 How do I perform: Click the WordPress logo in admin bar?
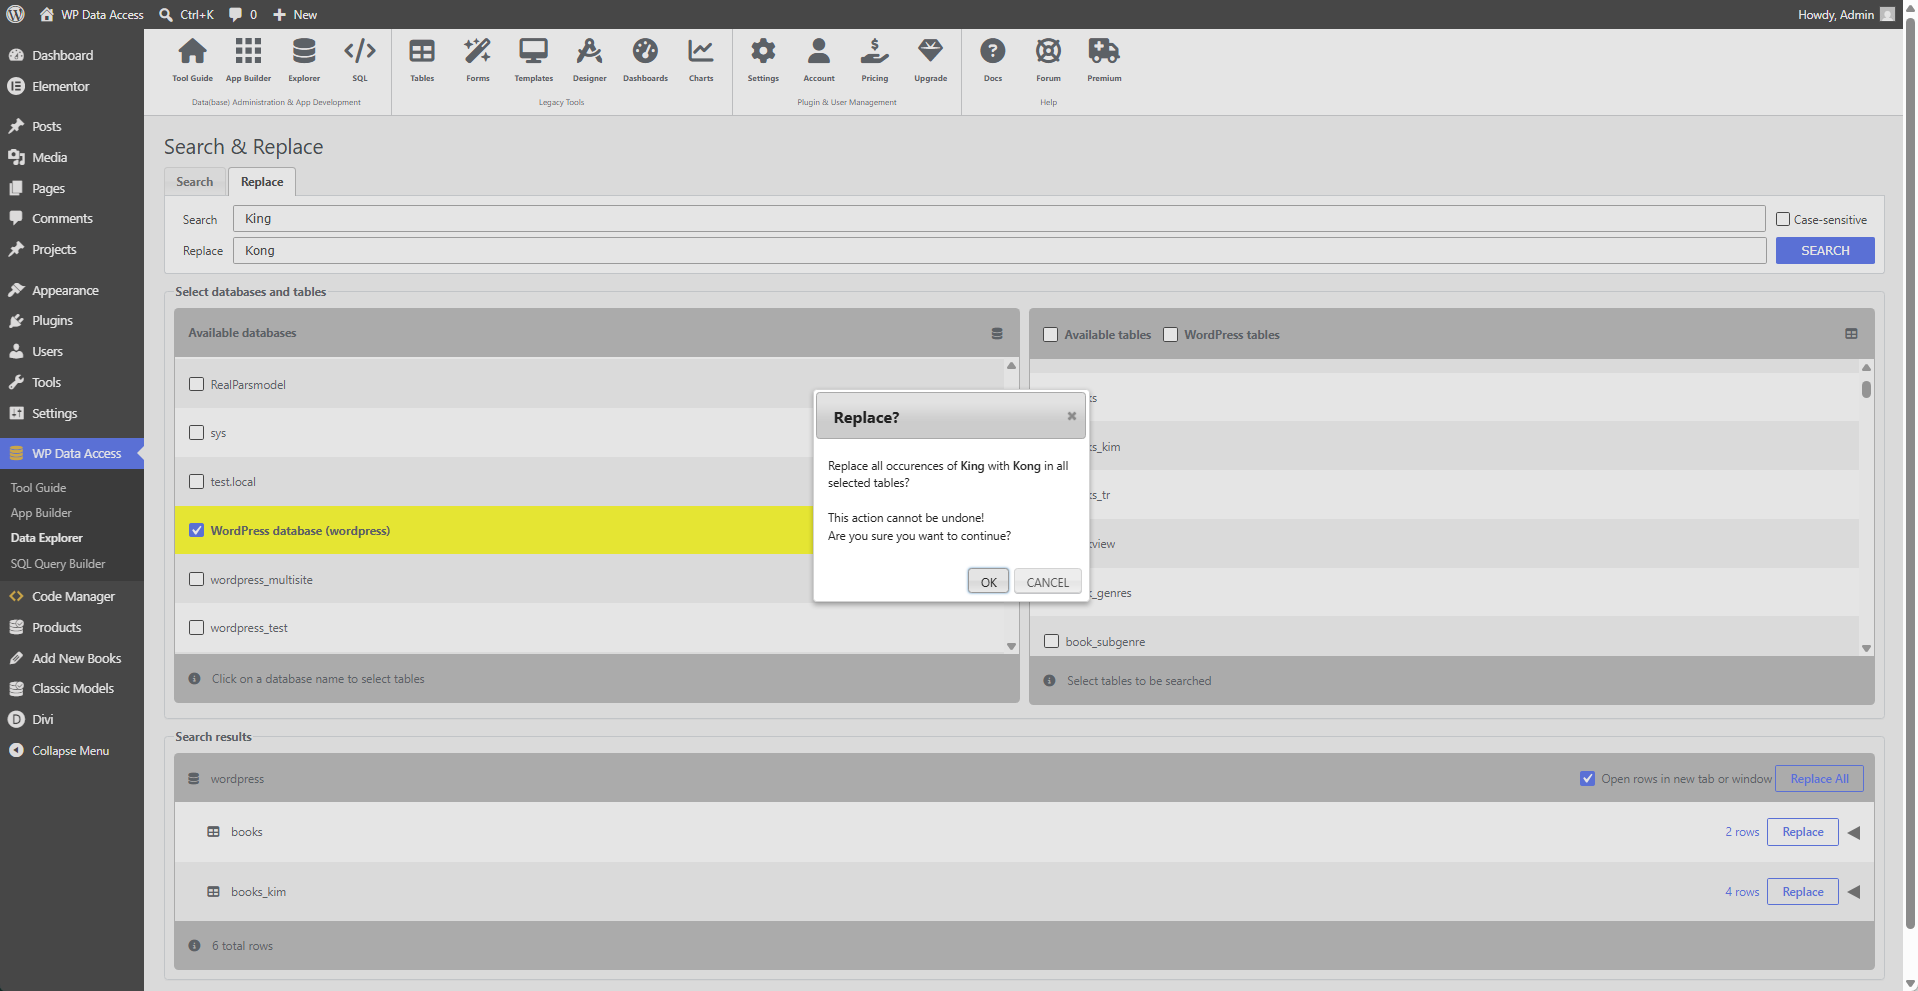click(15, 14)
